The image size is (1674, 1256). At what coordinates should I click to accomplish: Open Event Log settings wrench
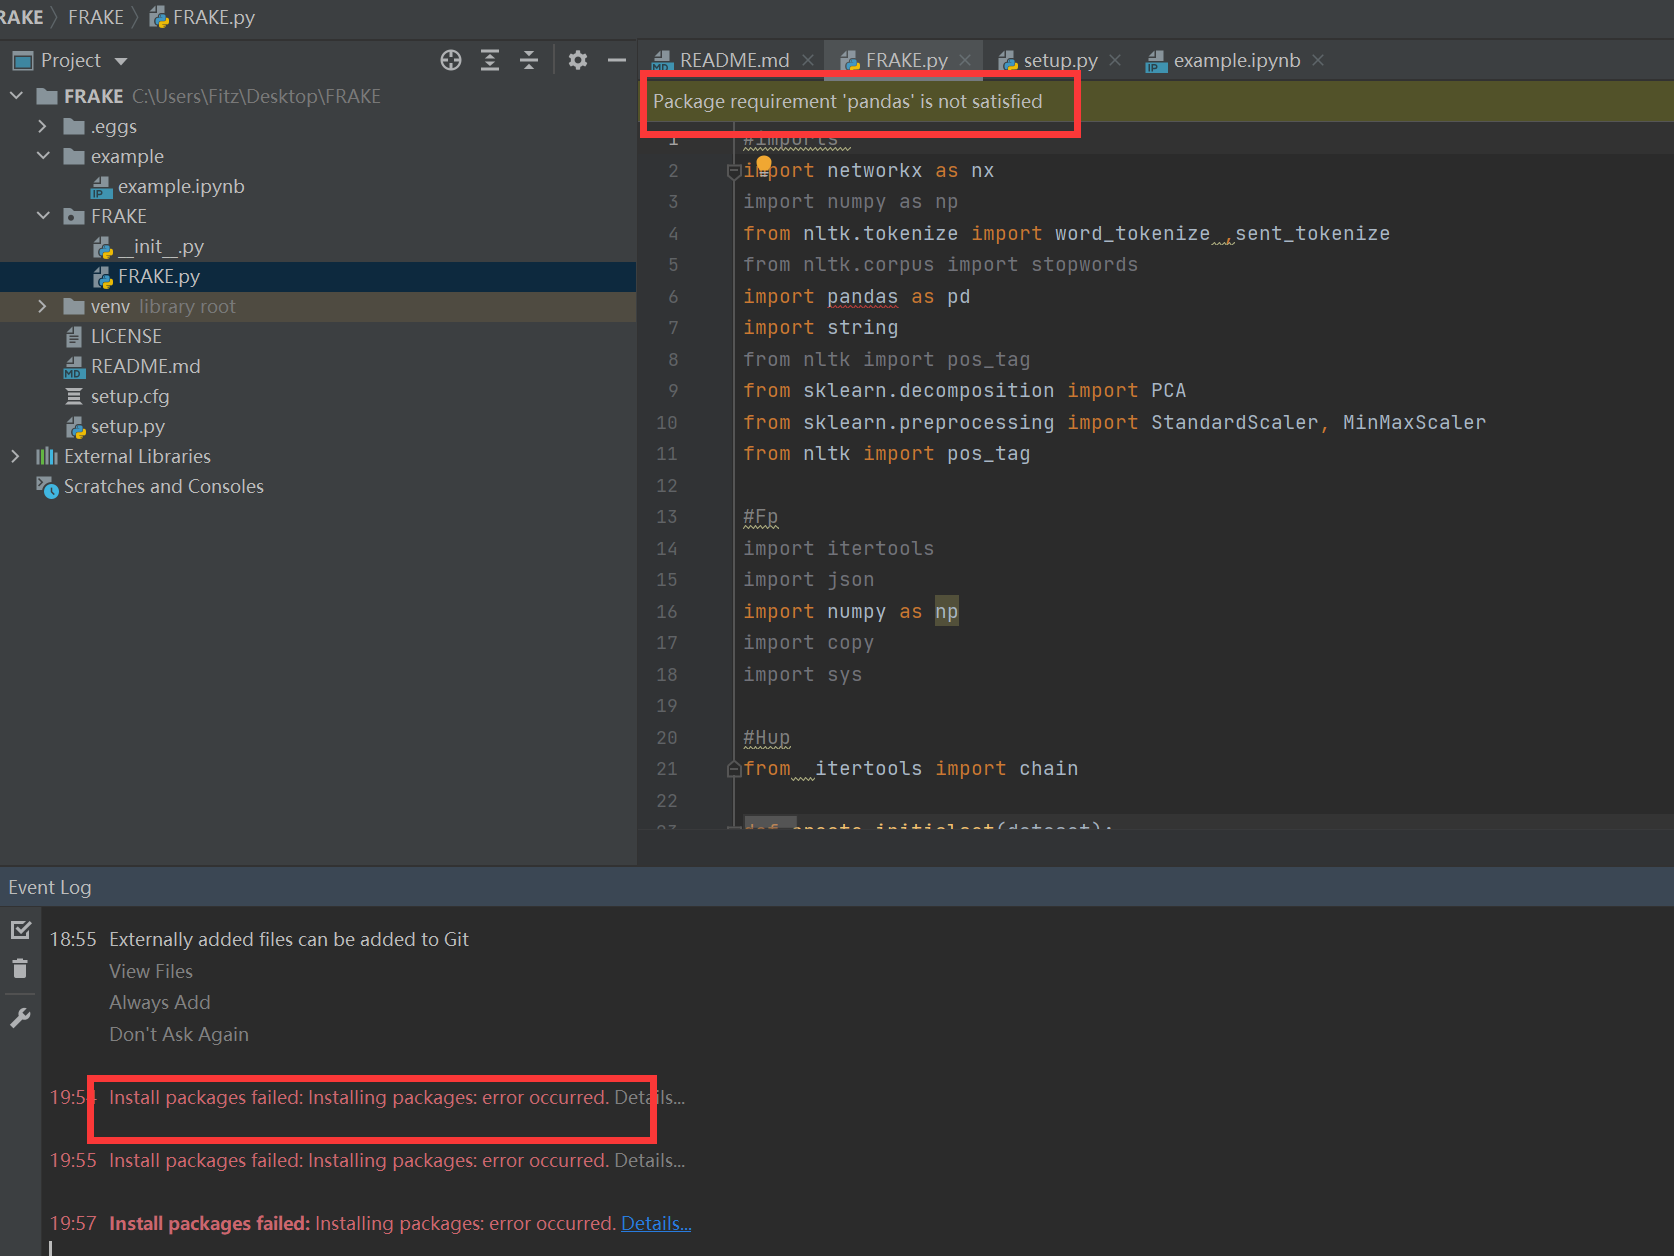pos(20,1018)
